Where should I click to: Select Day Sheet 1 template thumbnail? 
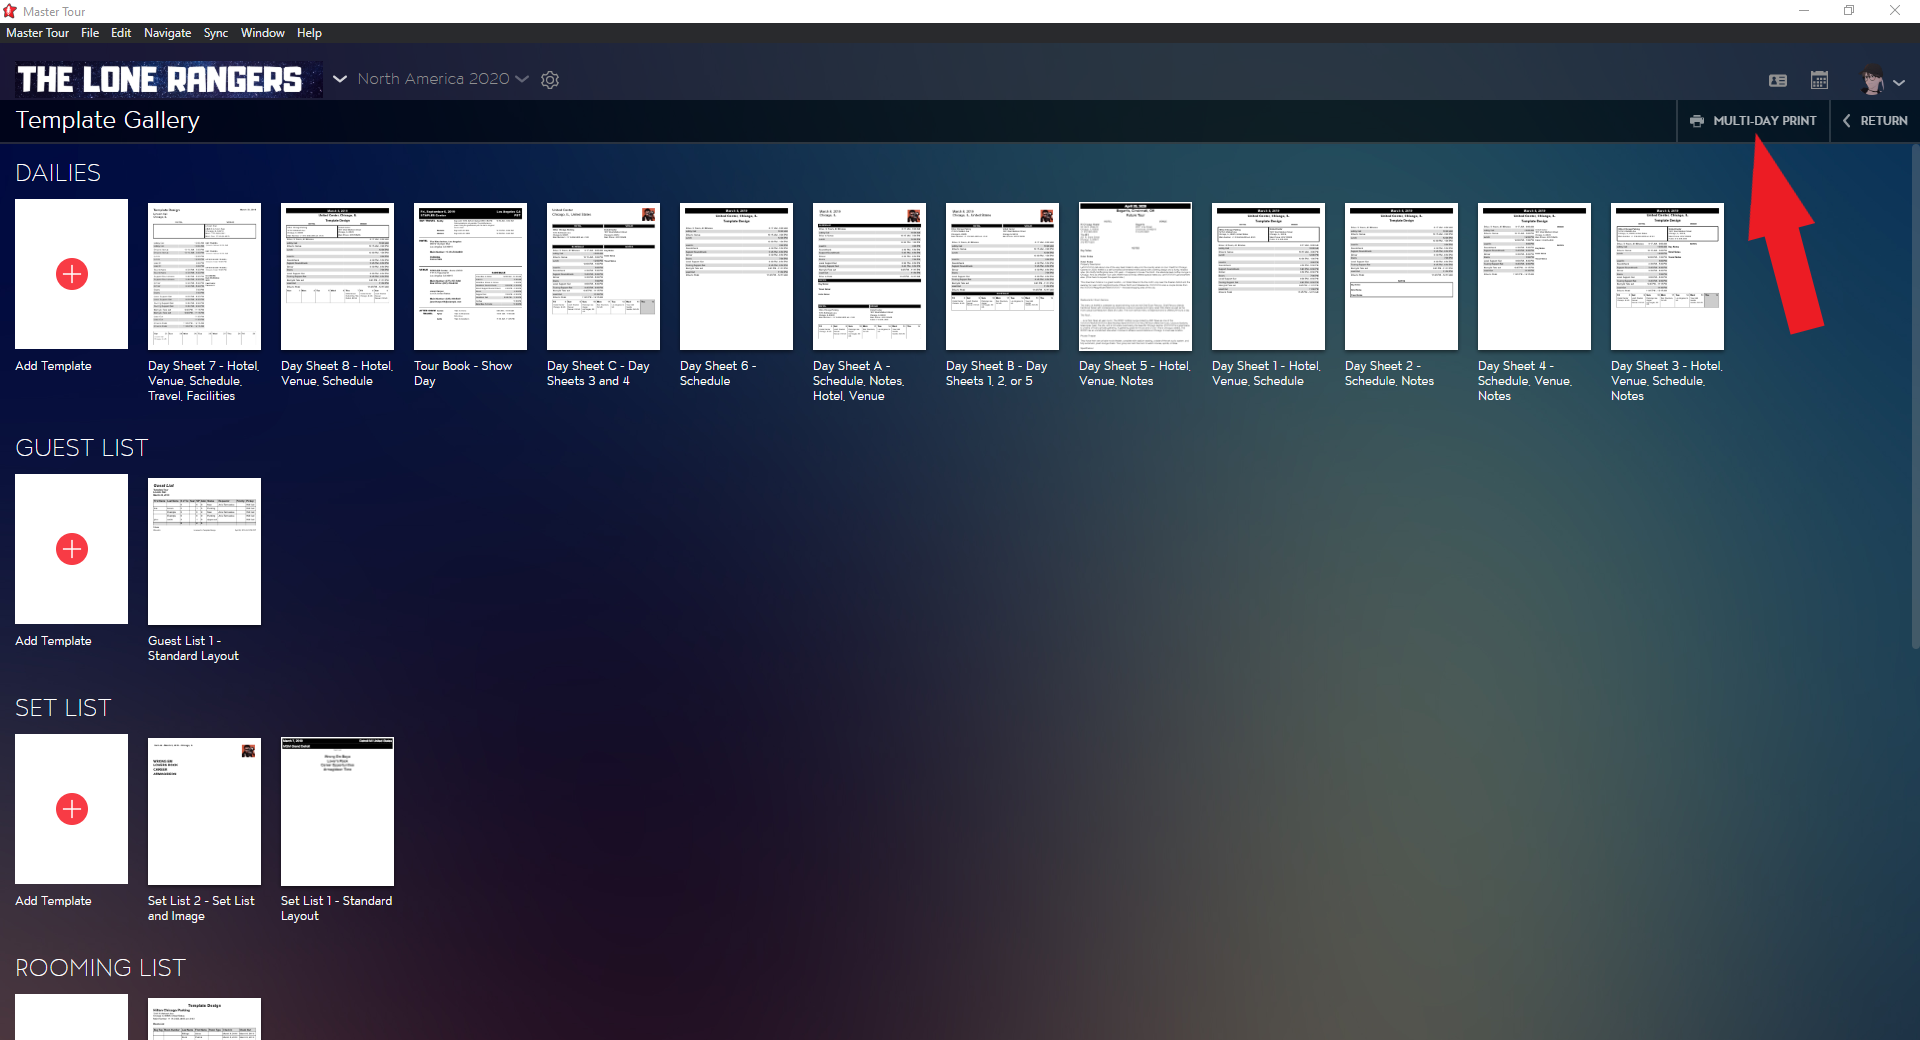pos(1268,276)
